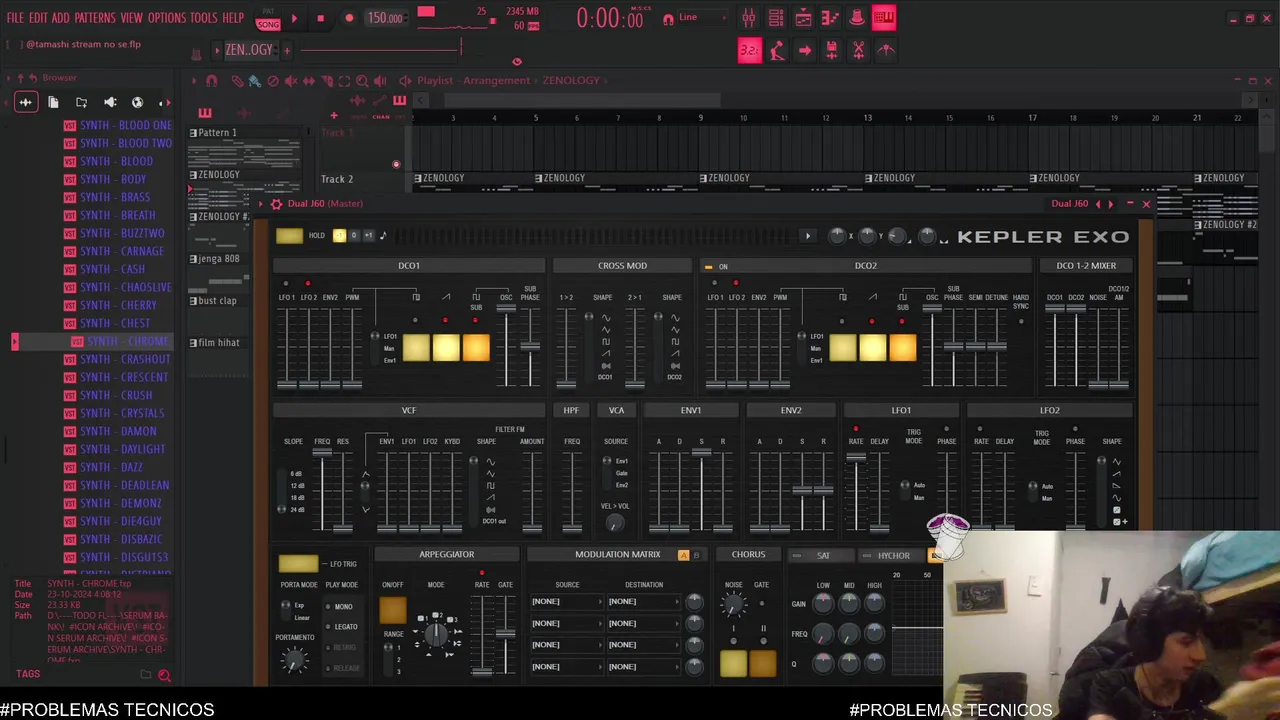Select the playlist pencil draw tool
1280x720 pixels.
pos(237,80)
